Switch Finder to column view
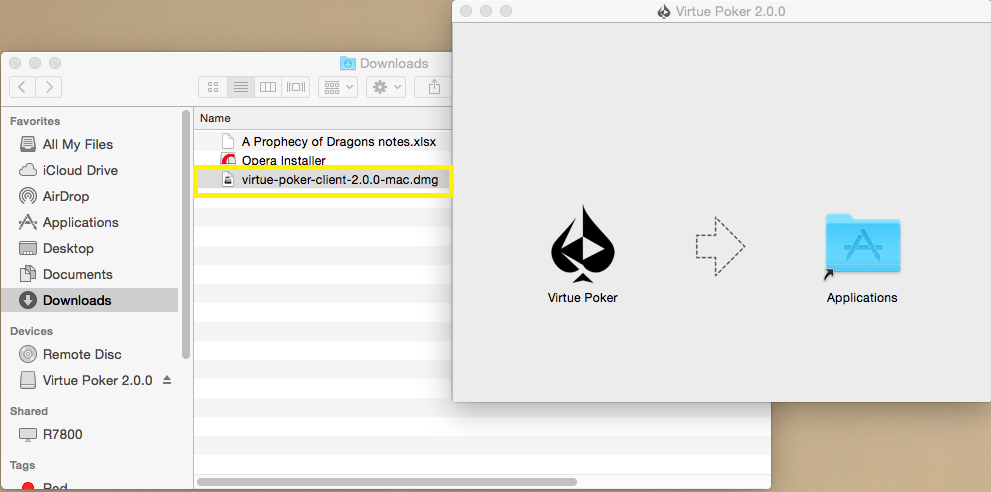The image size is (991, 492). tap(268, 87)
